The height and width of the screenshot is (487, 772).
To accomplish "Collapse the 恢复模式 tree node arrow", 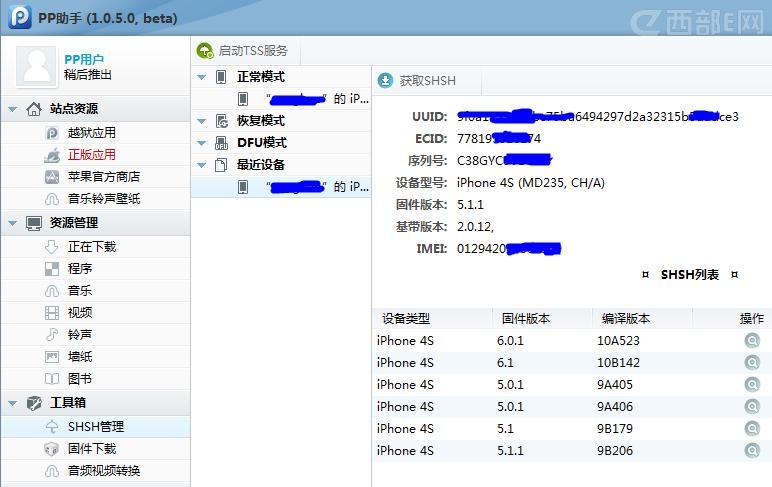I will 201,121.
